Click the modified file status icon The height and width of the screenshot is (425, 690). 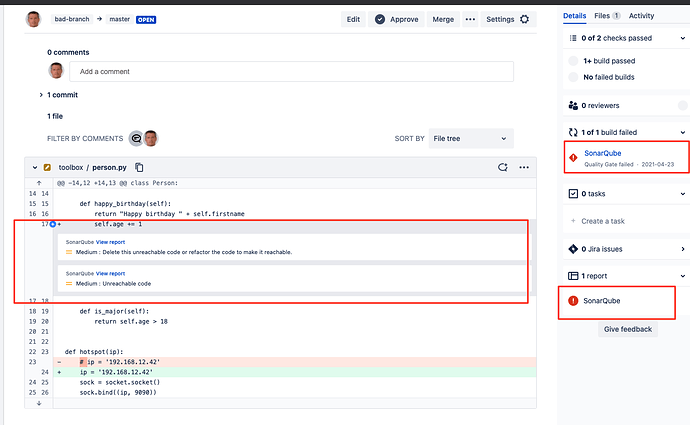(x=47, y=167)
